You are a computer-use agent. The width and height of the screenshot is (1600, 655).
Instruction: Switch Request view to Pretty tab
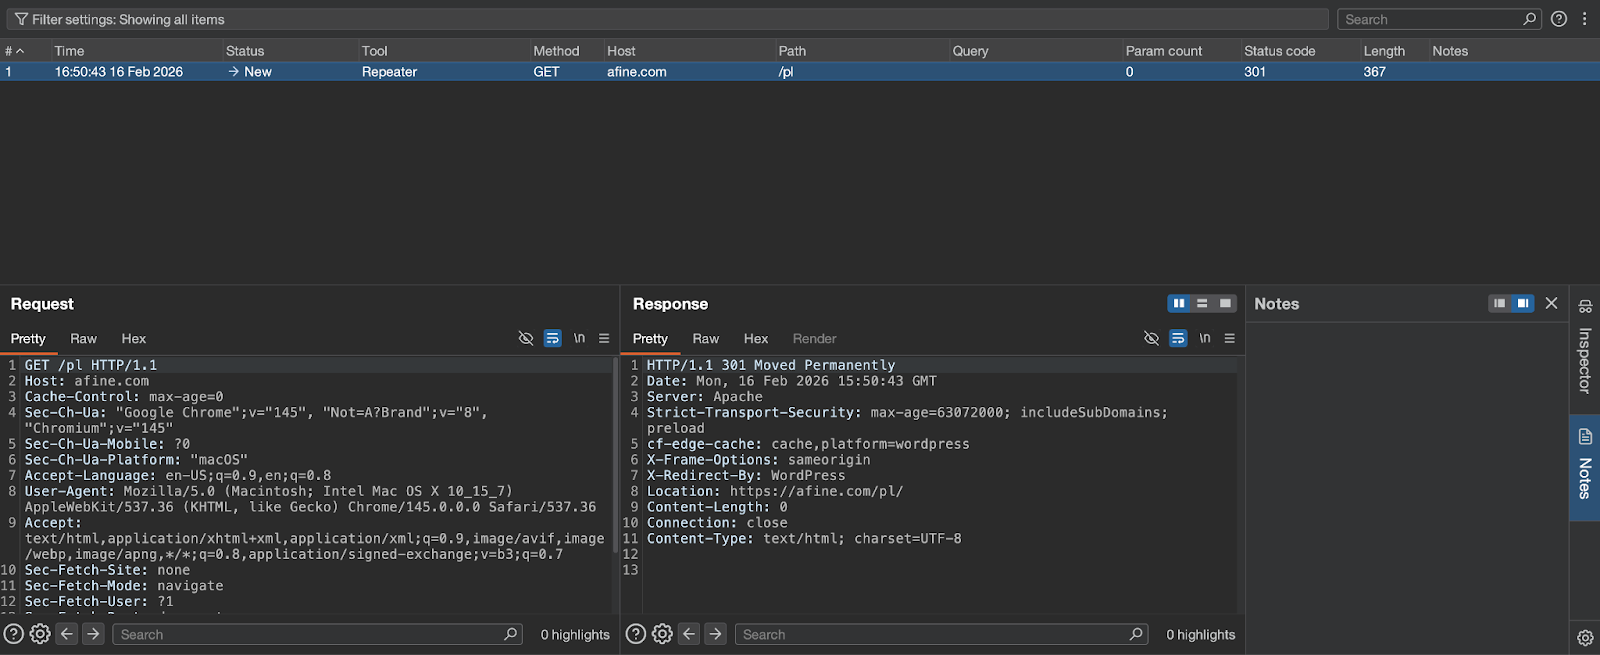click(28, 339)
